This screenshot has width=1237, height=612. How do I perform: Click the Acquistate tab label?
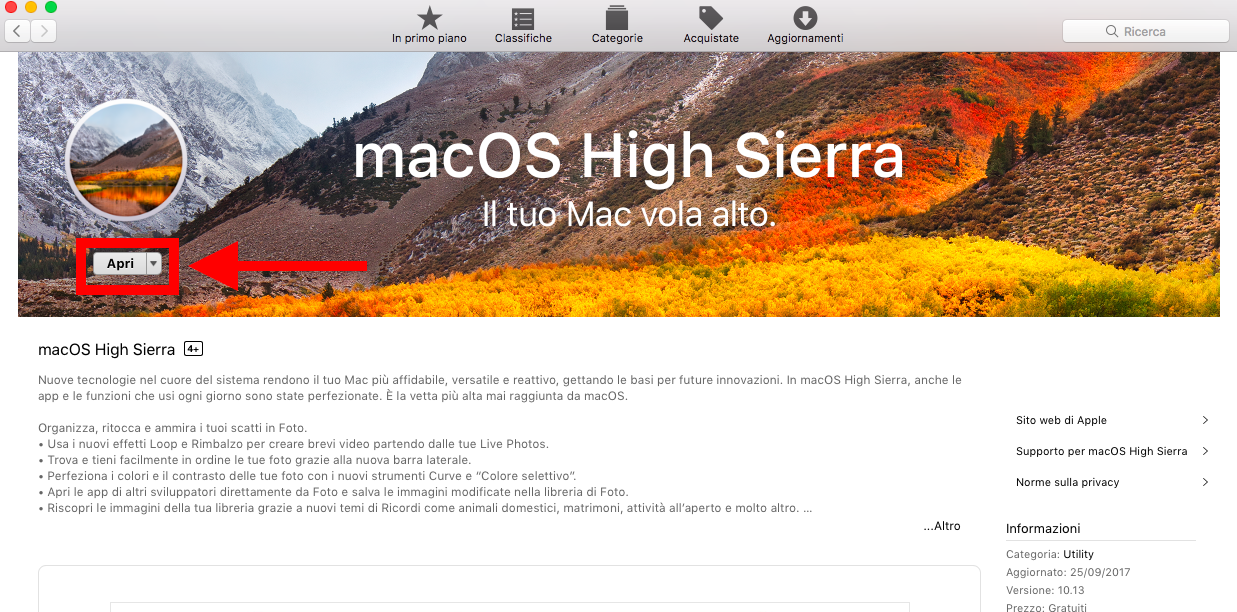(711, 38)
